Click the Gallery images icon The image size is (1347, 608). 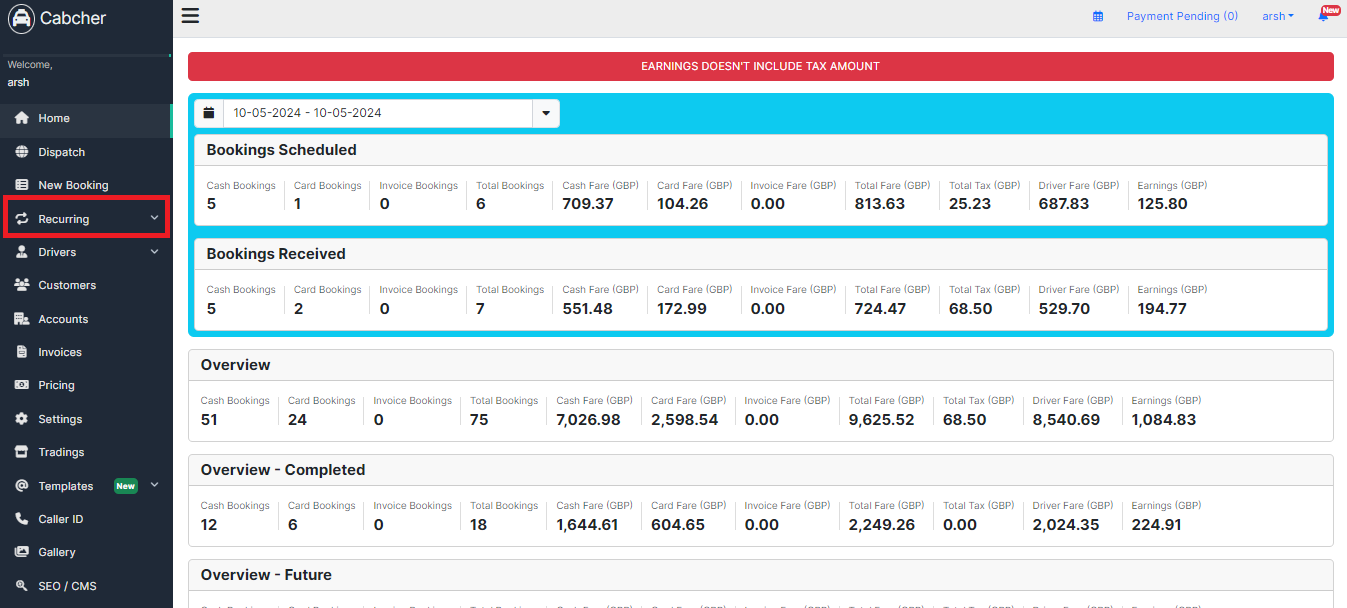click(21, 552)
